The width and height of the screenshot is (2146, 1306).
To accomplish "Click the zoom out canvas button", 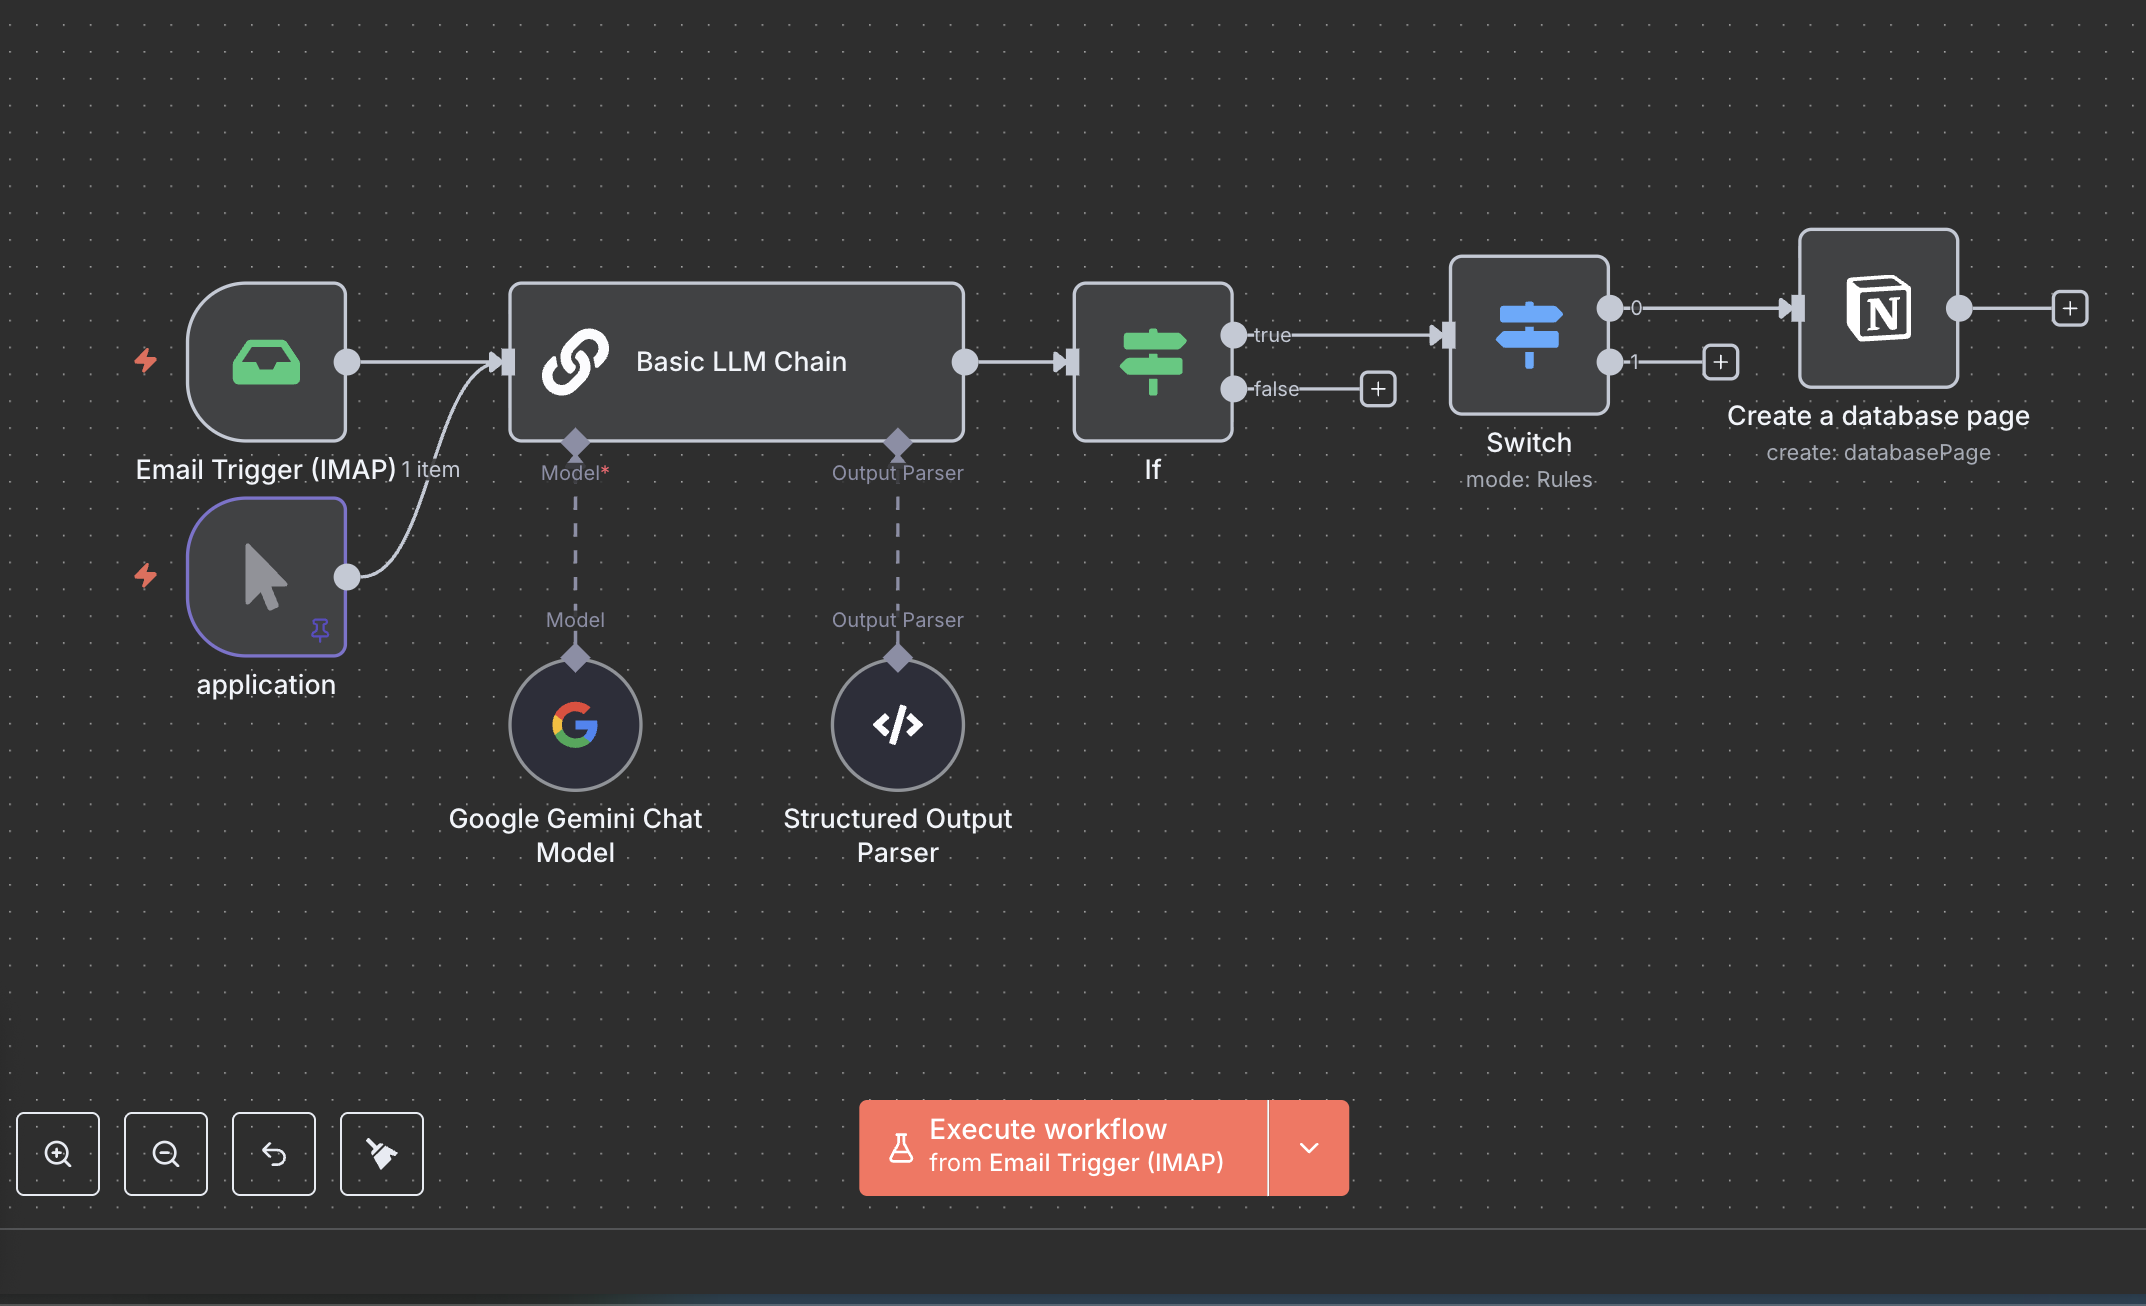I will pyautogui.click(x=166, y=1154).
